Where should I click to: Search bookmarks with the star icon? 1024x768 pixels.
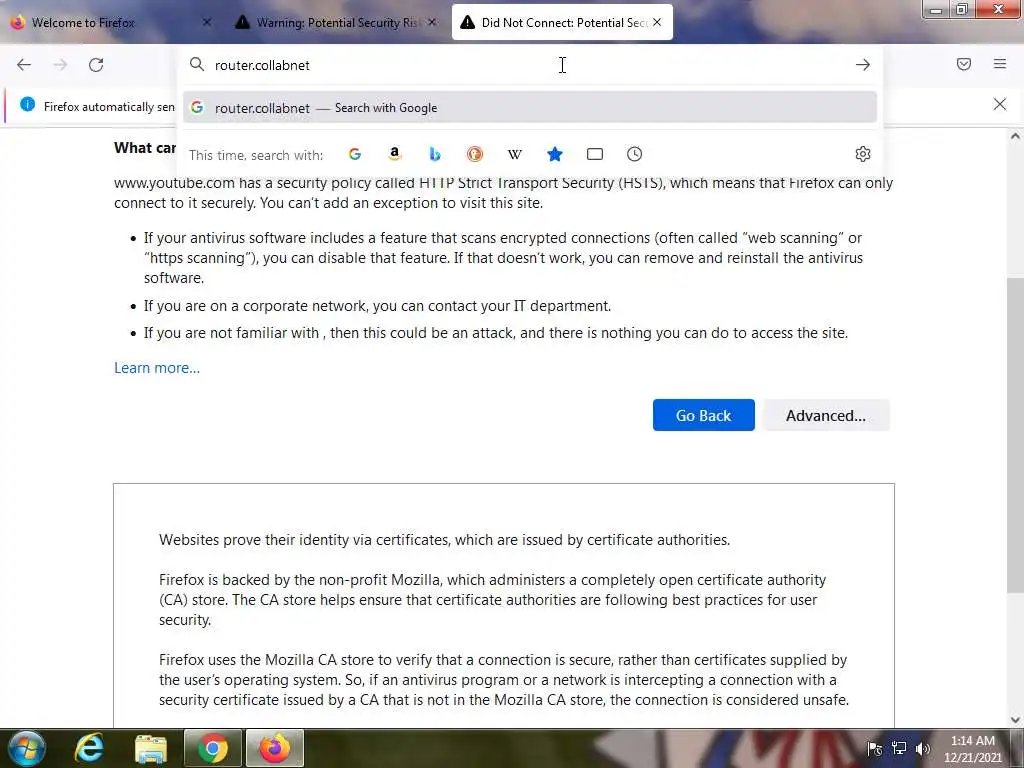pos(554,154)
